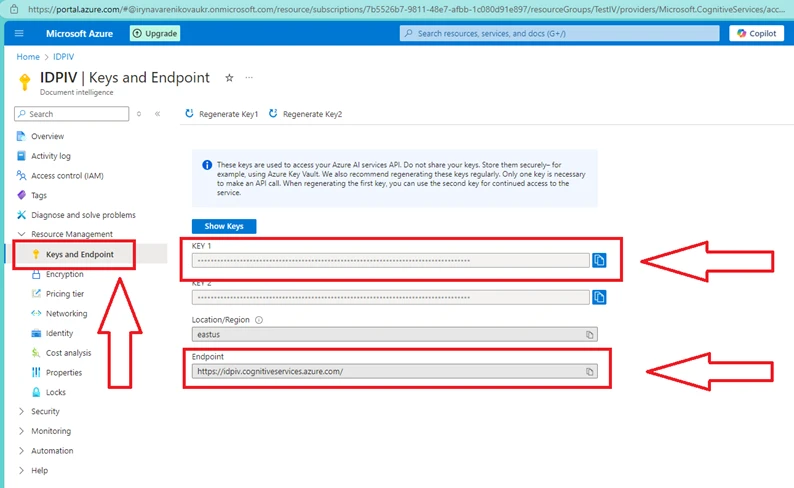Click the Locks padlock icon
Viewport: 794px width, 488px height.
tap(36, 392)
